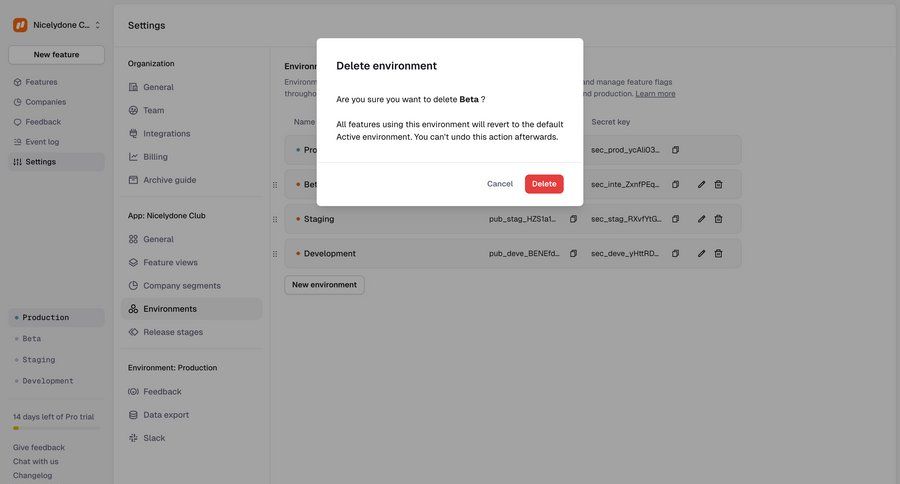900x484 pixels.
Task: Click the Data export database icon
Action: (x=133, y=415)
